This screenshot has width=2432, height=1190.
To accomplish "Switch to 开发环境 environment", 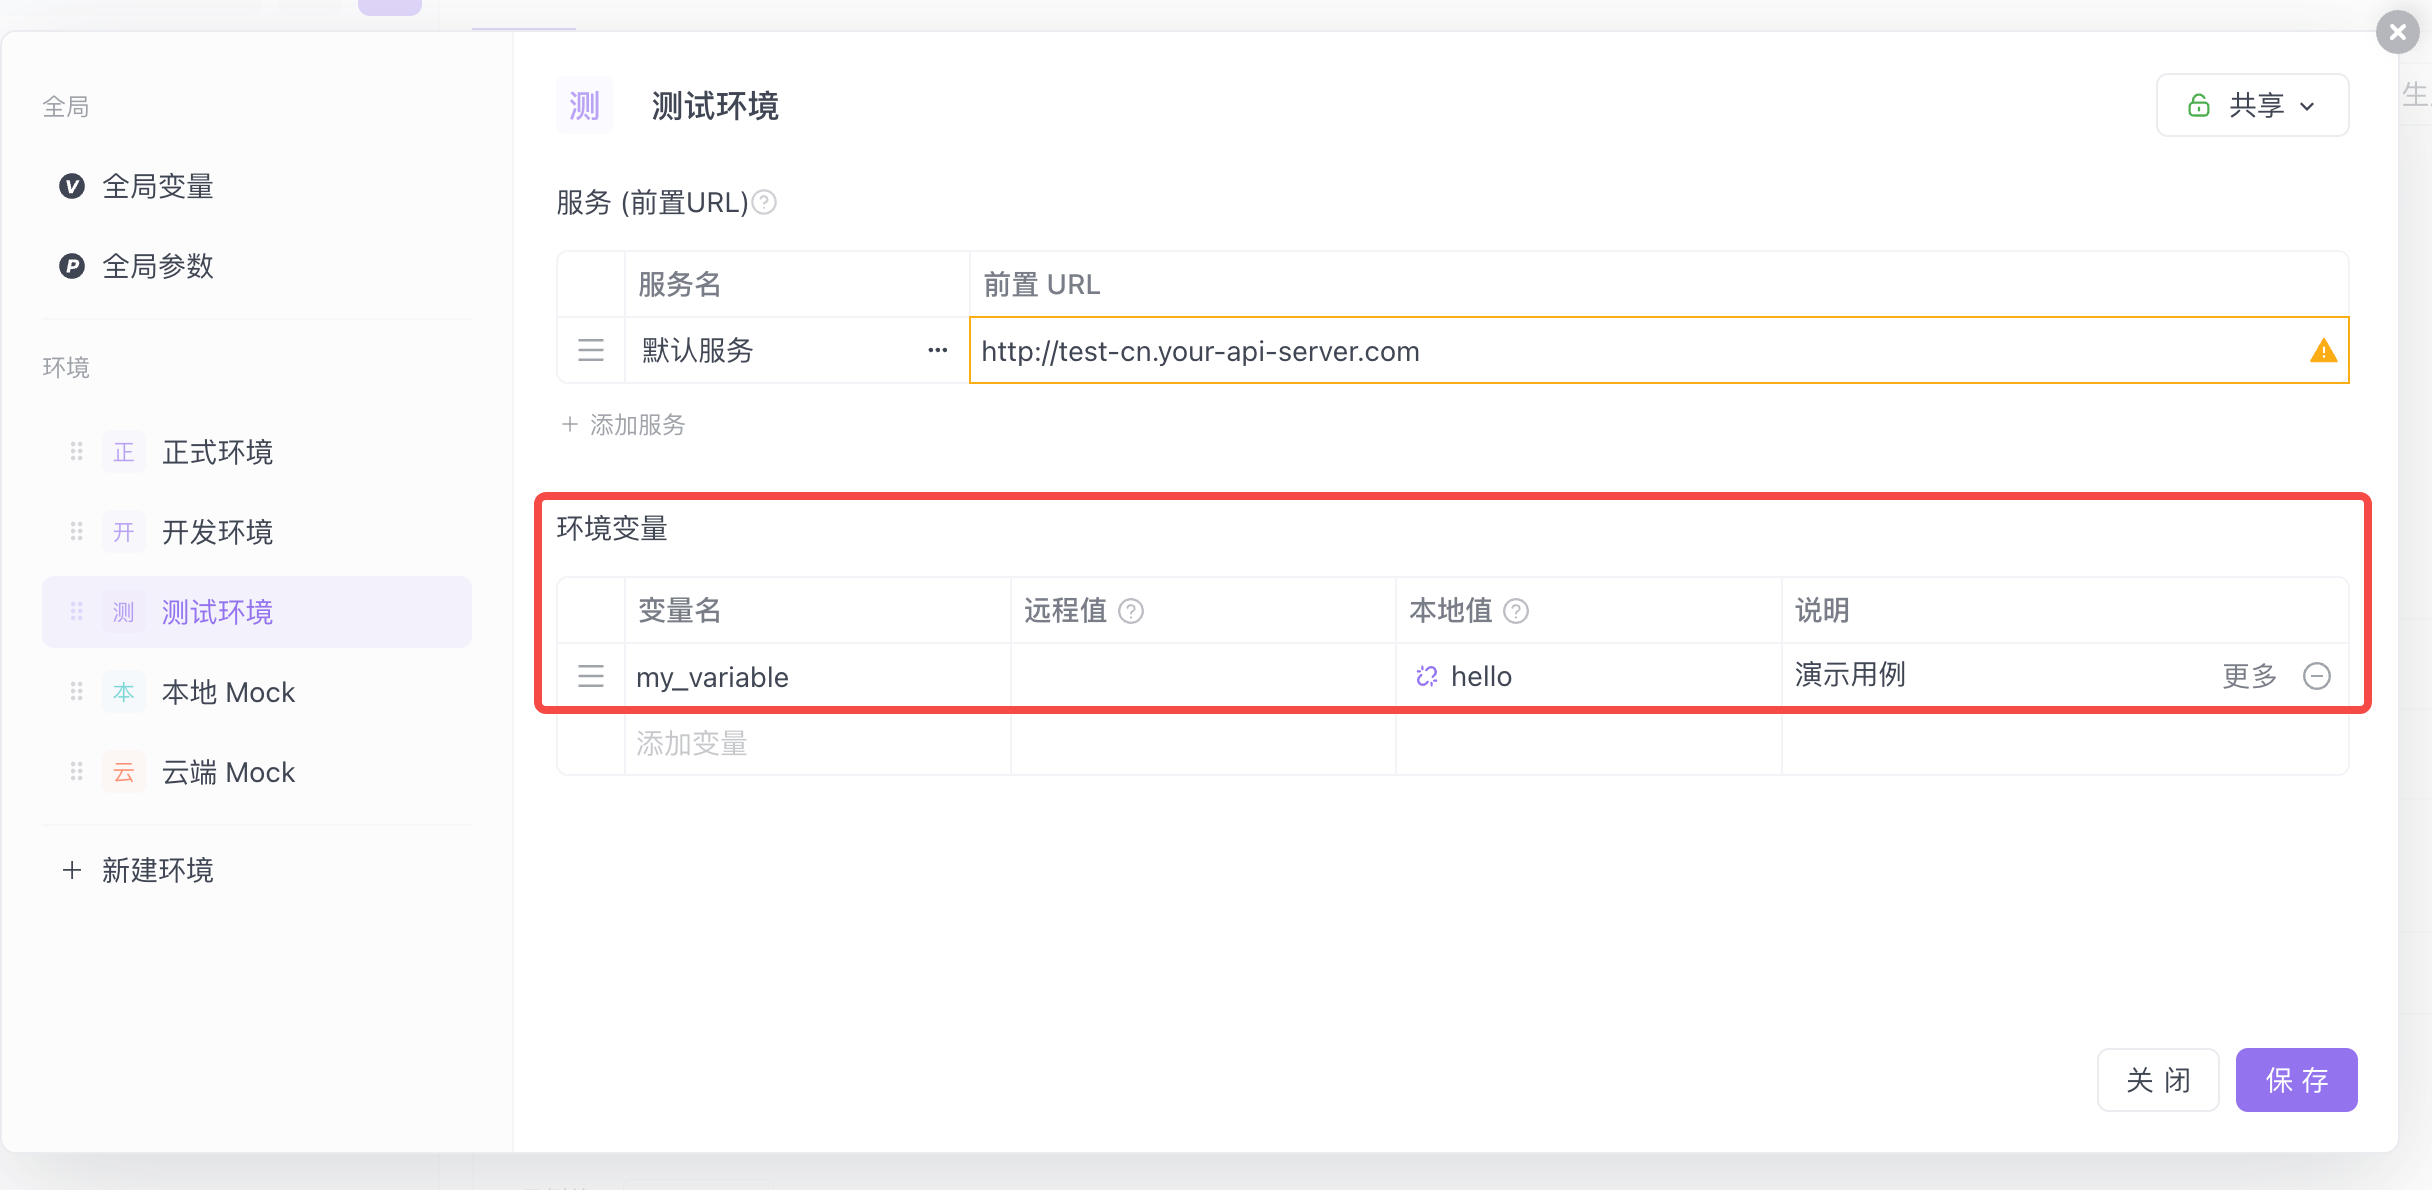I will (217, 532).
